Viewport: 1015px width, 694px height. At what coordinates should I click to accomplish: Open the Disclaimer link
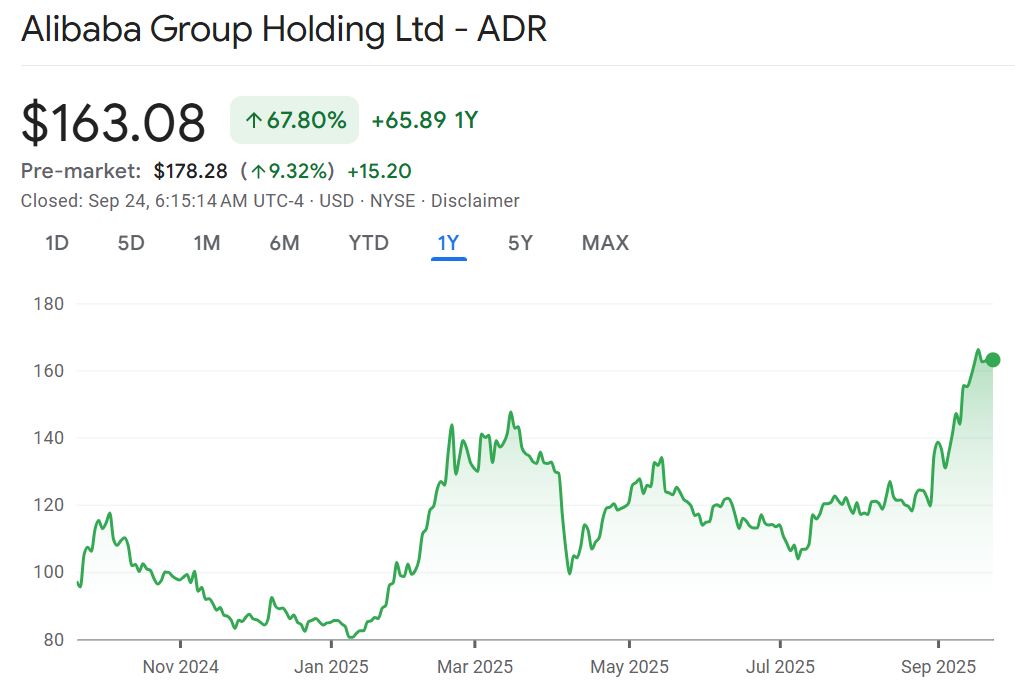click(x=475, y=201)
